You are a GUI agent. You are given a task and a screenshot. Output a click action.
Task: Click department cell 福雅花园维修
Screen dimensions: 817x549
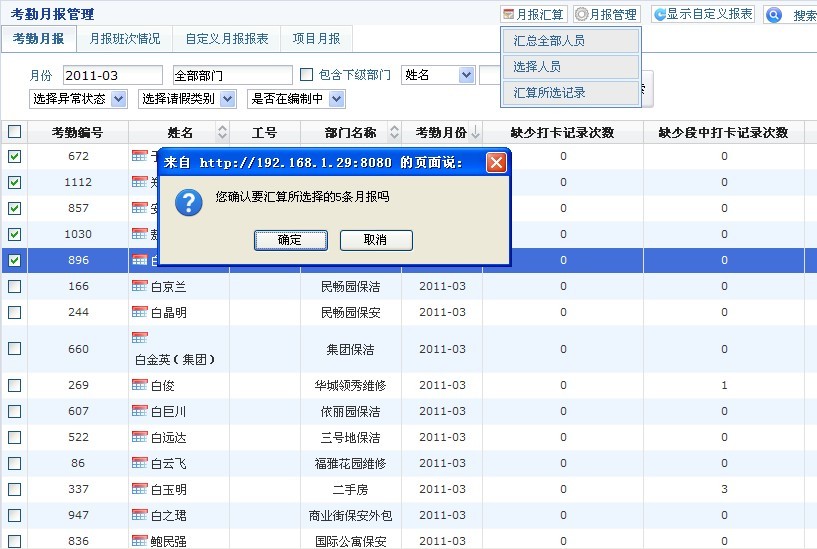click(x=351, y=463)
